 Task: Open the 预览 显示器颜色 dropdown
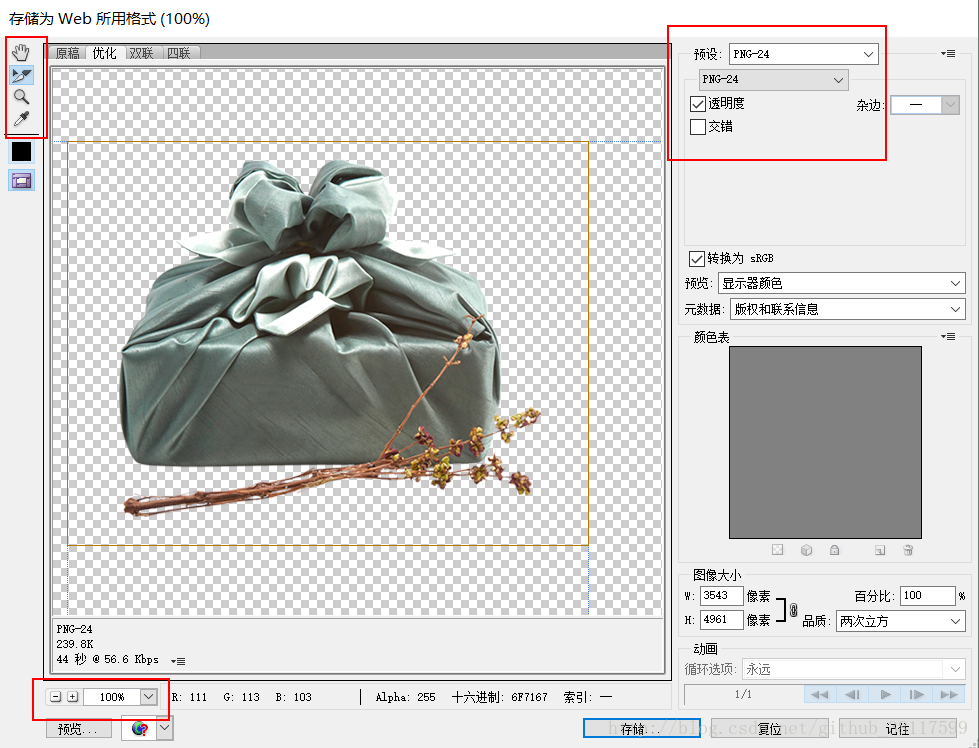tap(841, 283)
